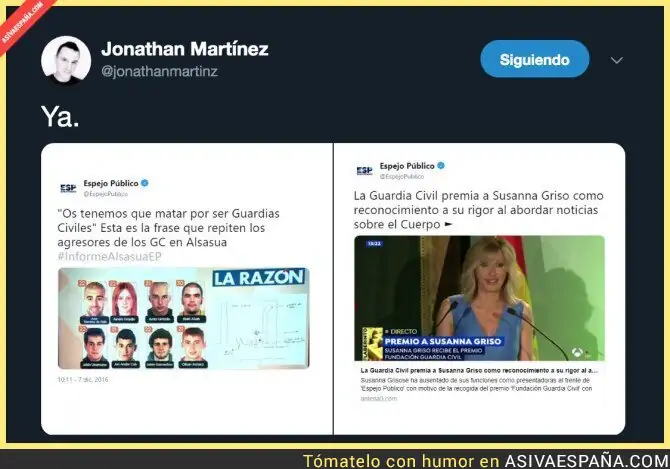Click the arrow glyph after 'sobre el Cuerpo'
Viewport: 670px width, 469px height.
448,224
